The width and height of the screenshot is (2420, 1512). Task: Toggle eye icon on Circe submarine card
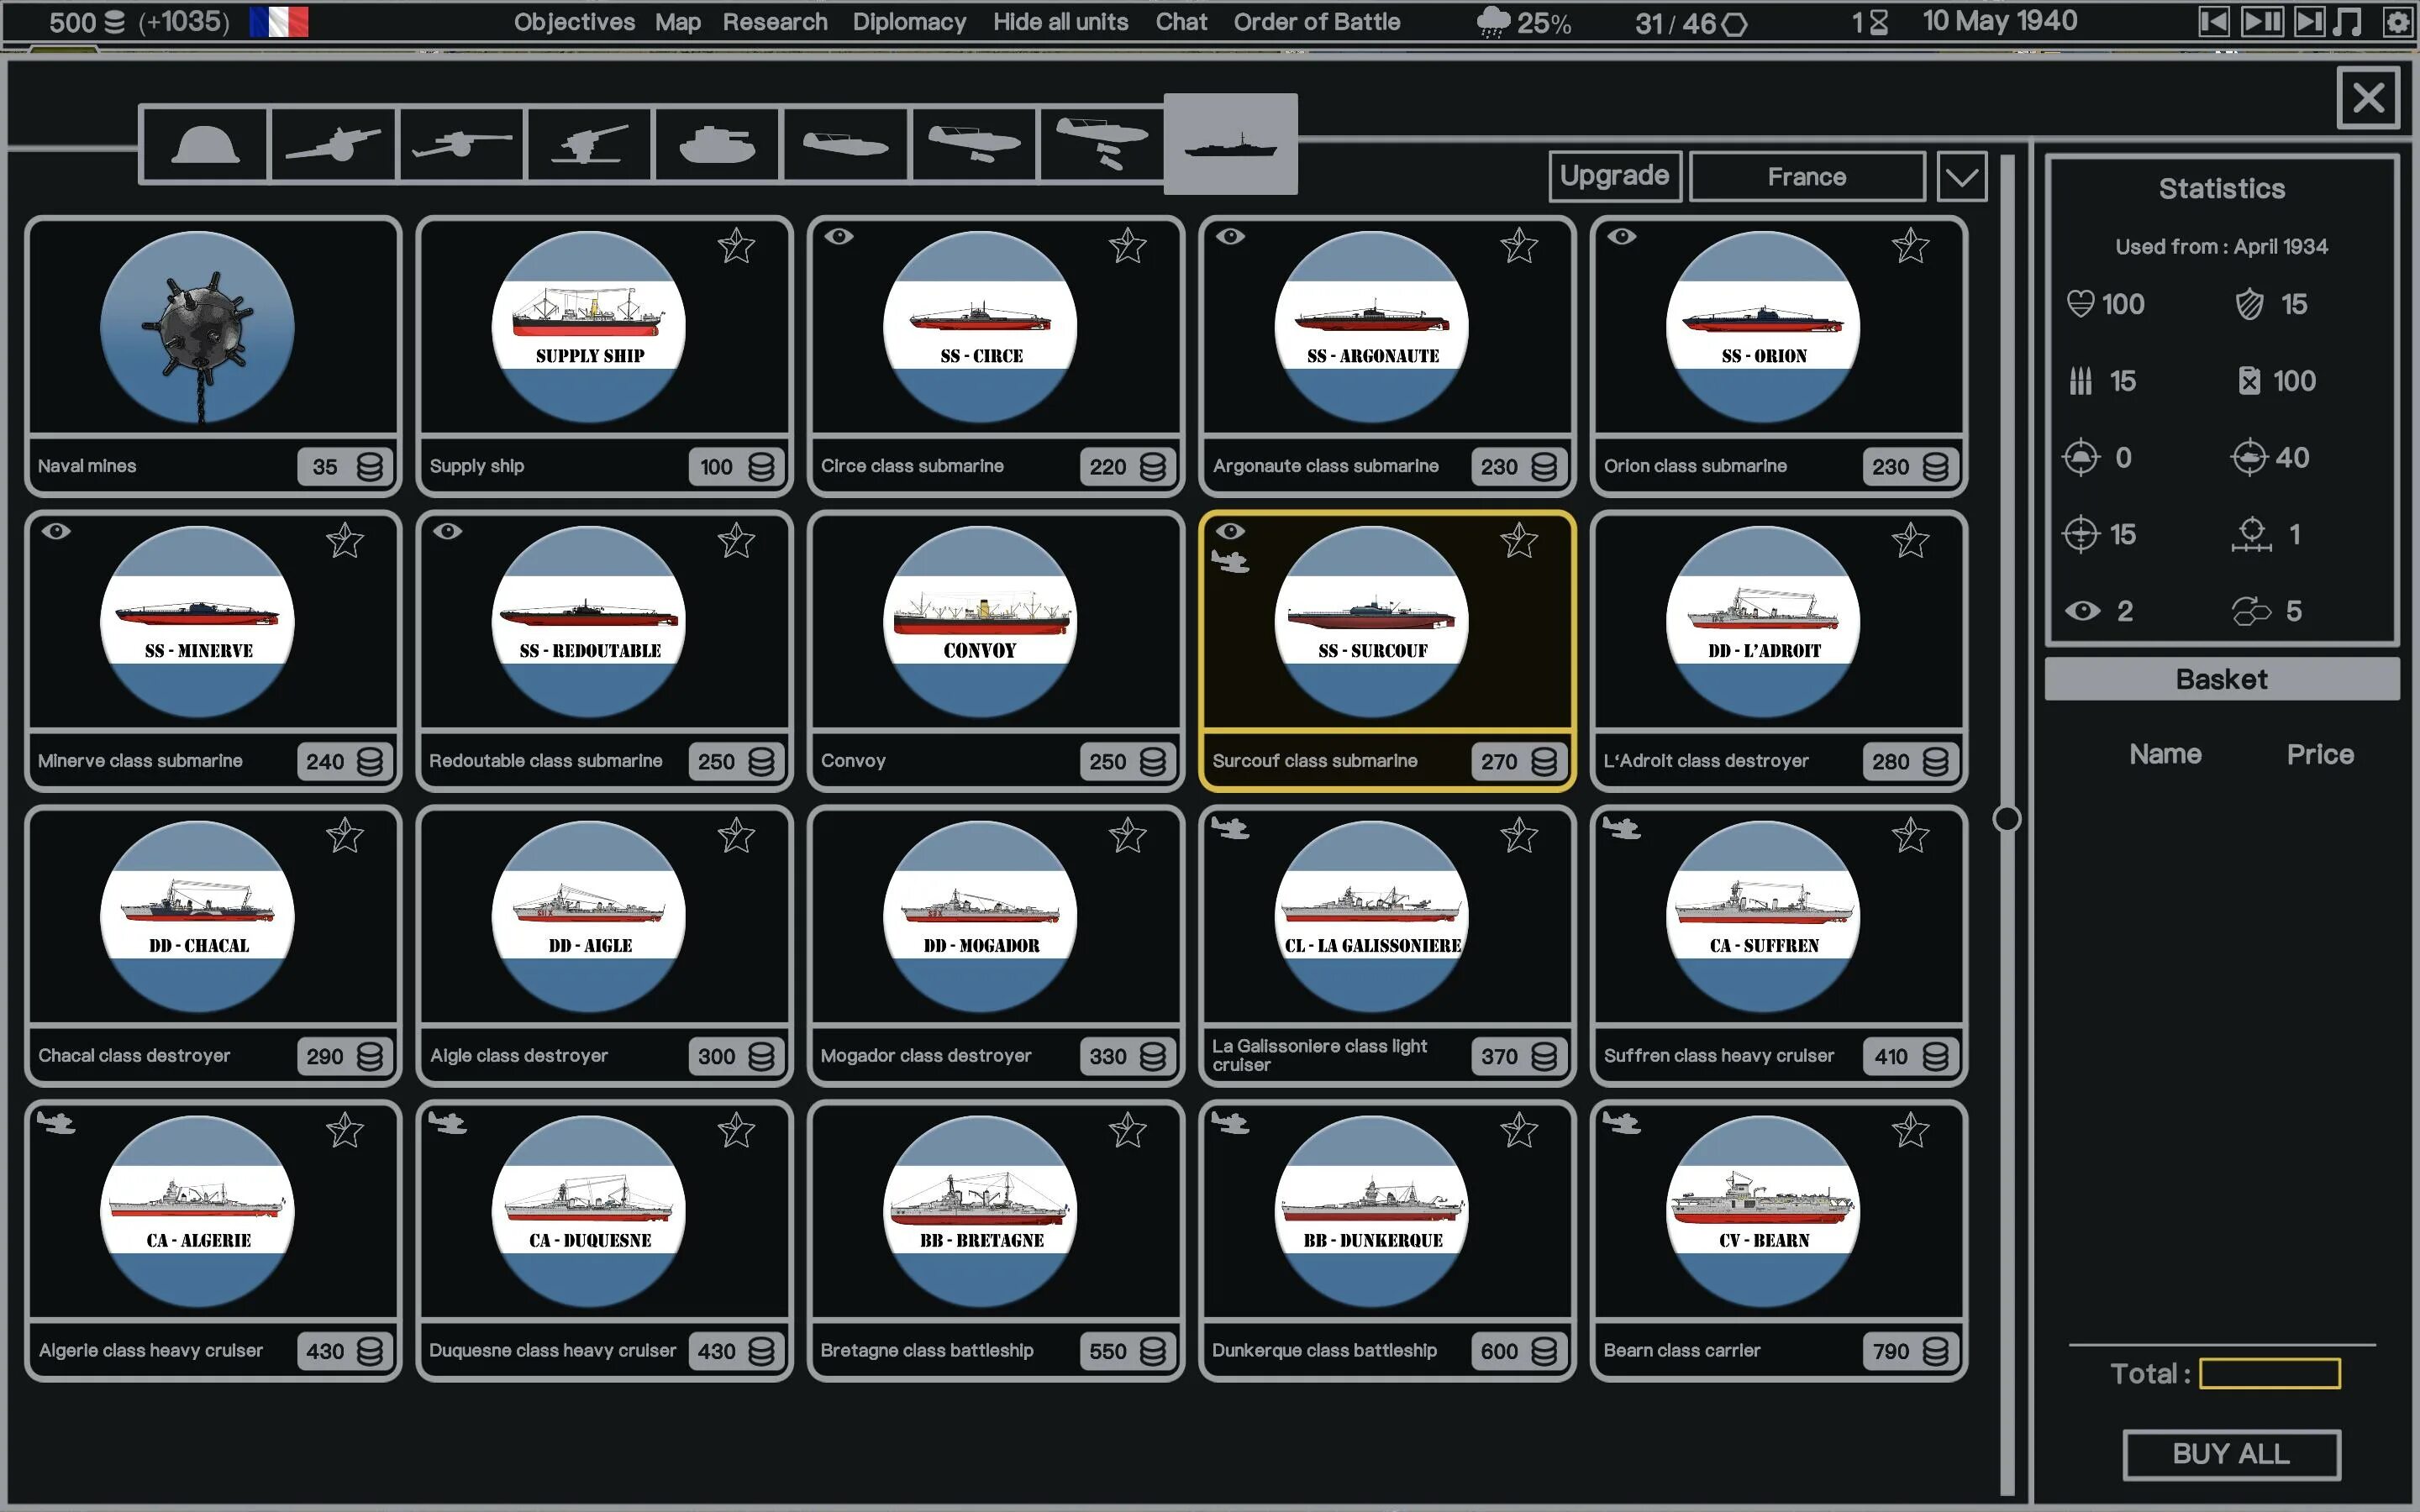[839, 237]
